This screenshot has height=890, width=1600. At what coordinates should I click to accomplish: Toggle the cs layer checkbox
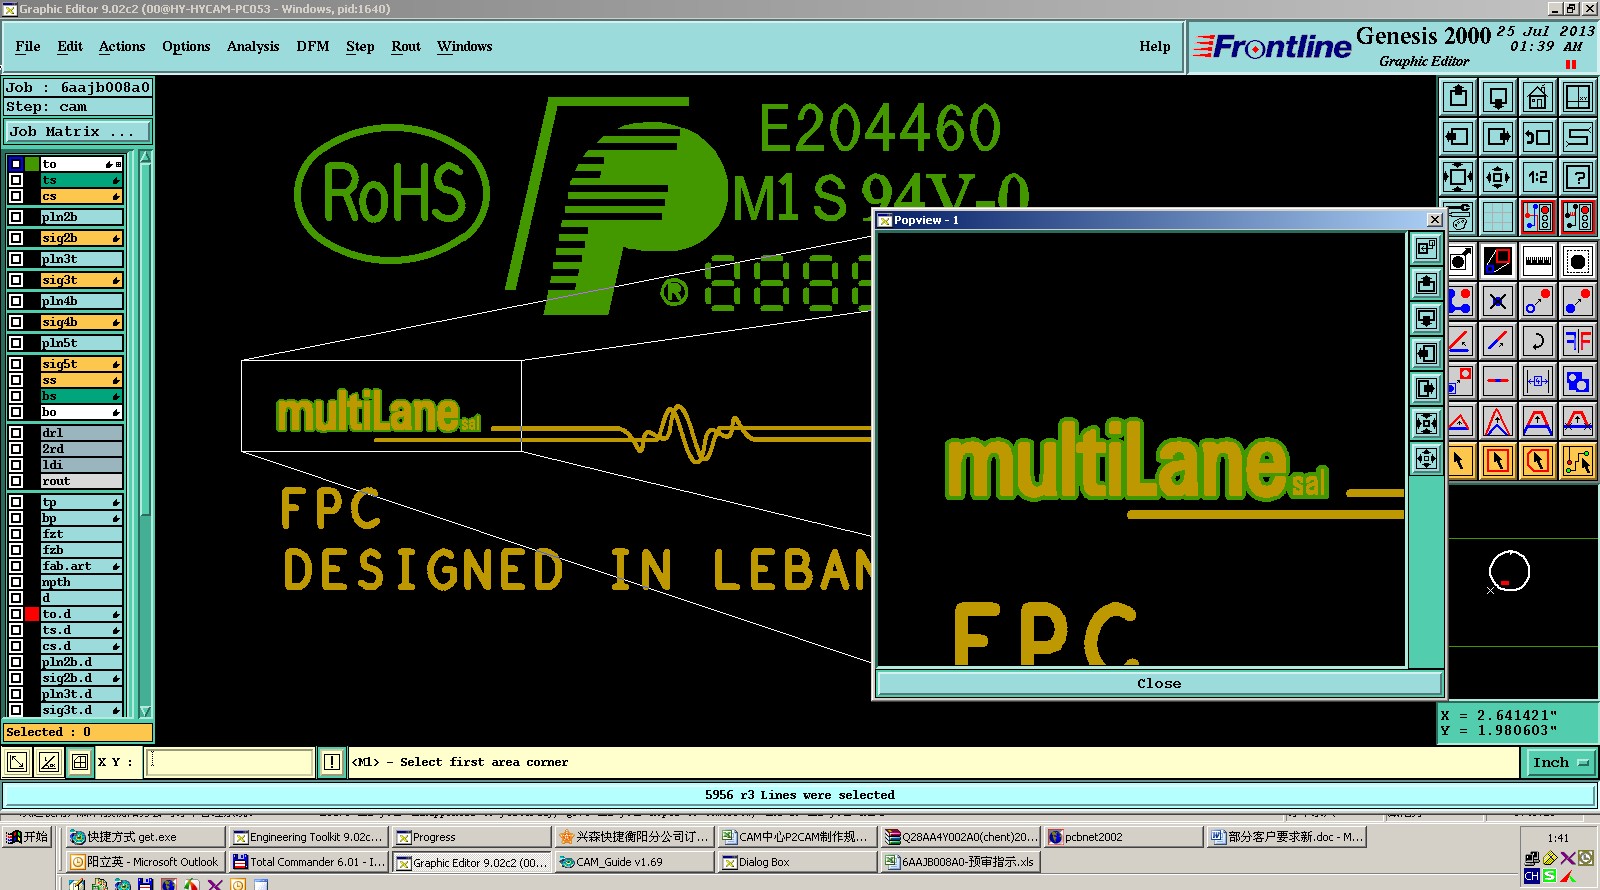[16, 196]
